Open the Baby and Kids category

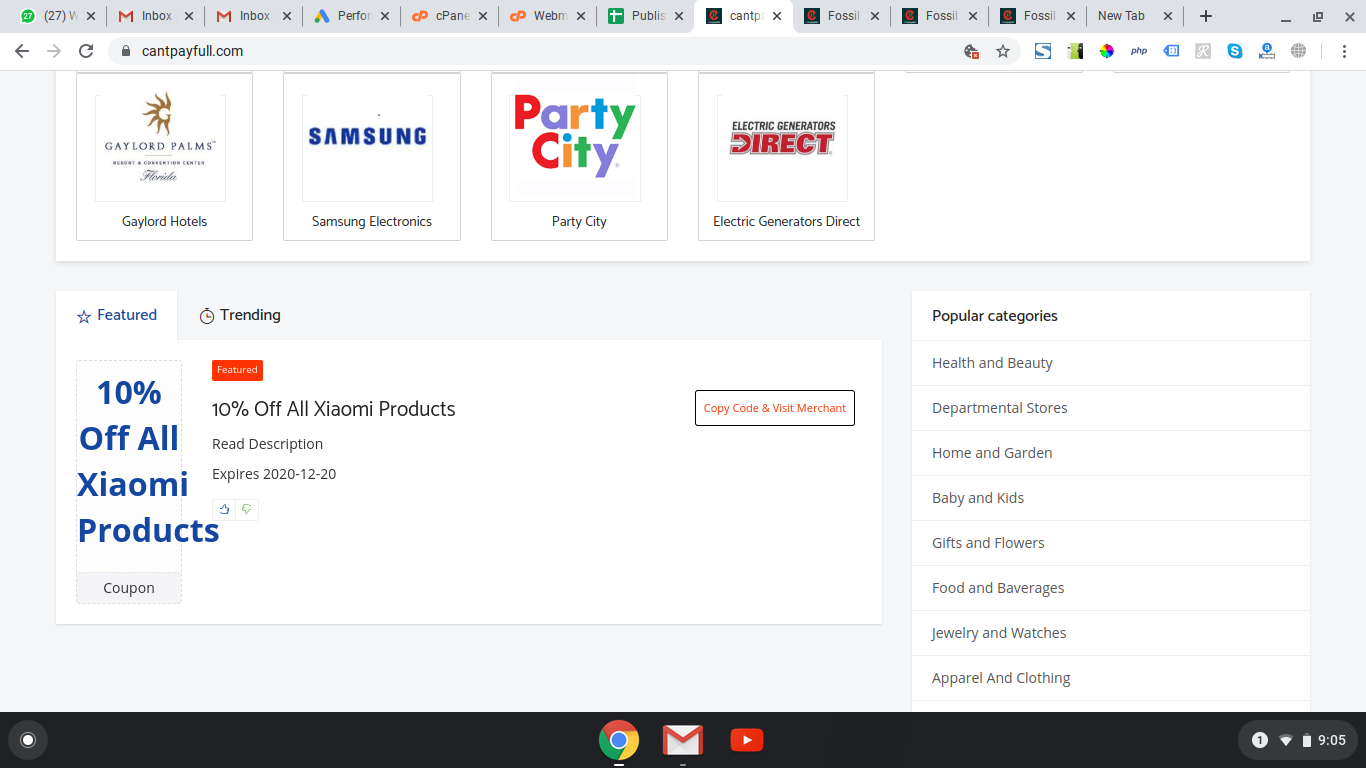point(978,498)
